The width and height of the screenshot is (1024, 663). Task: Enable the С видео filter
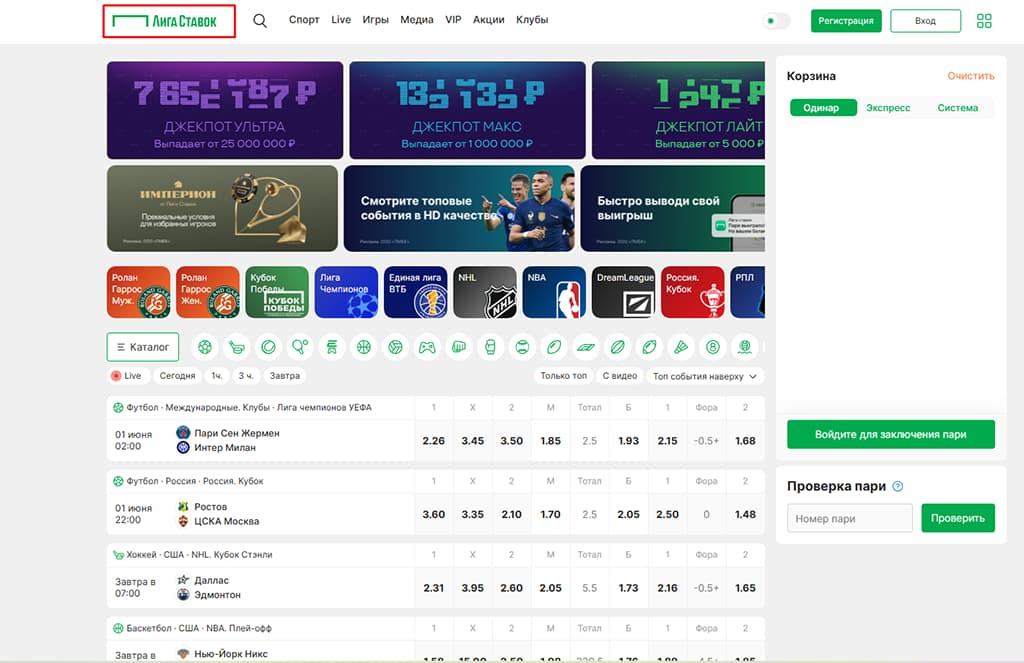[620, 376]
